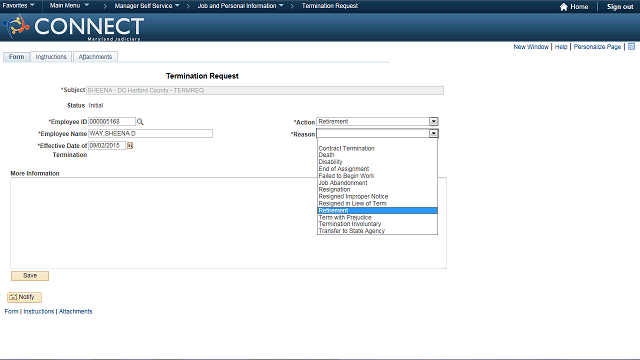Select Death in the Reason list
The width and height of the screenshot is (640, 360).
tap(377, 155)
